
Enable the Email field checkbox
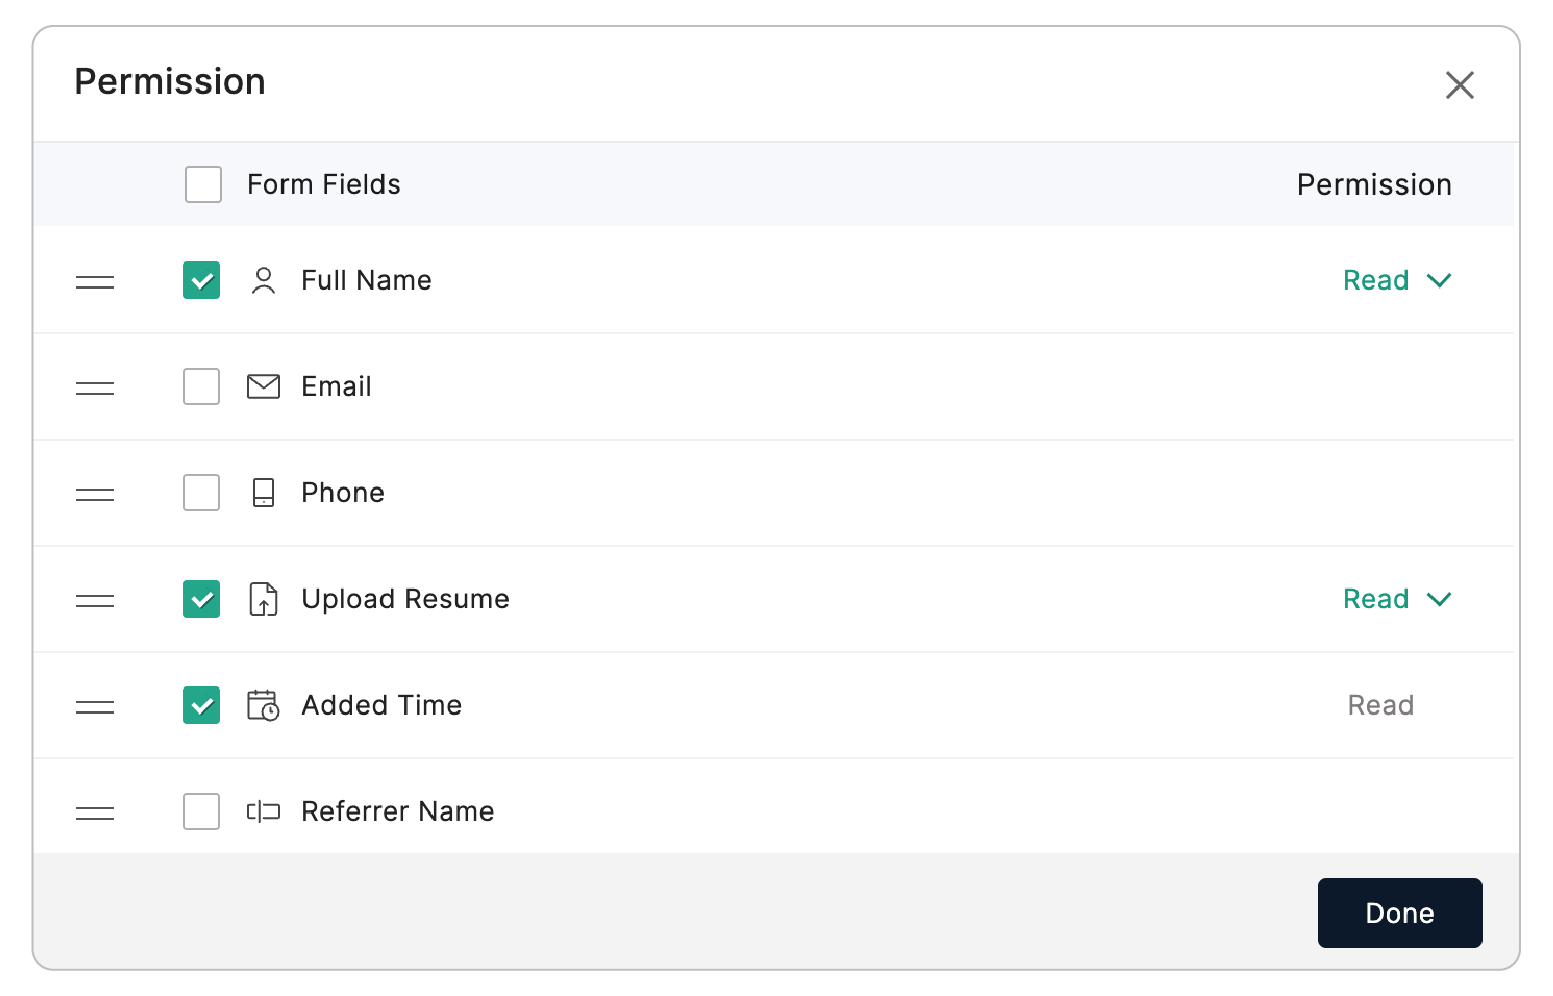201,387
